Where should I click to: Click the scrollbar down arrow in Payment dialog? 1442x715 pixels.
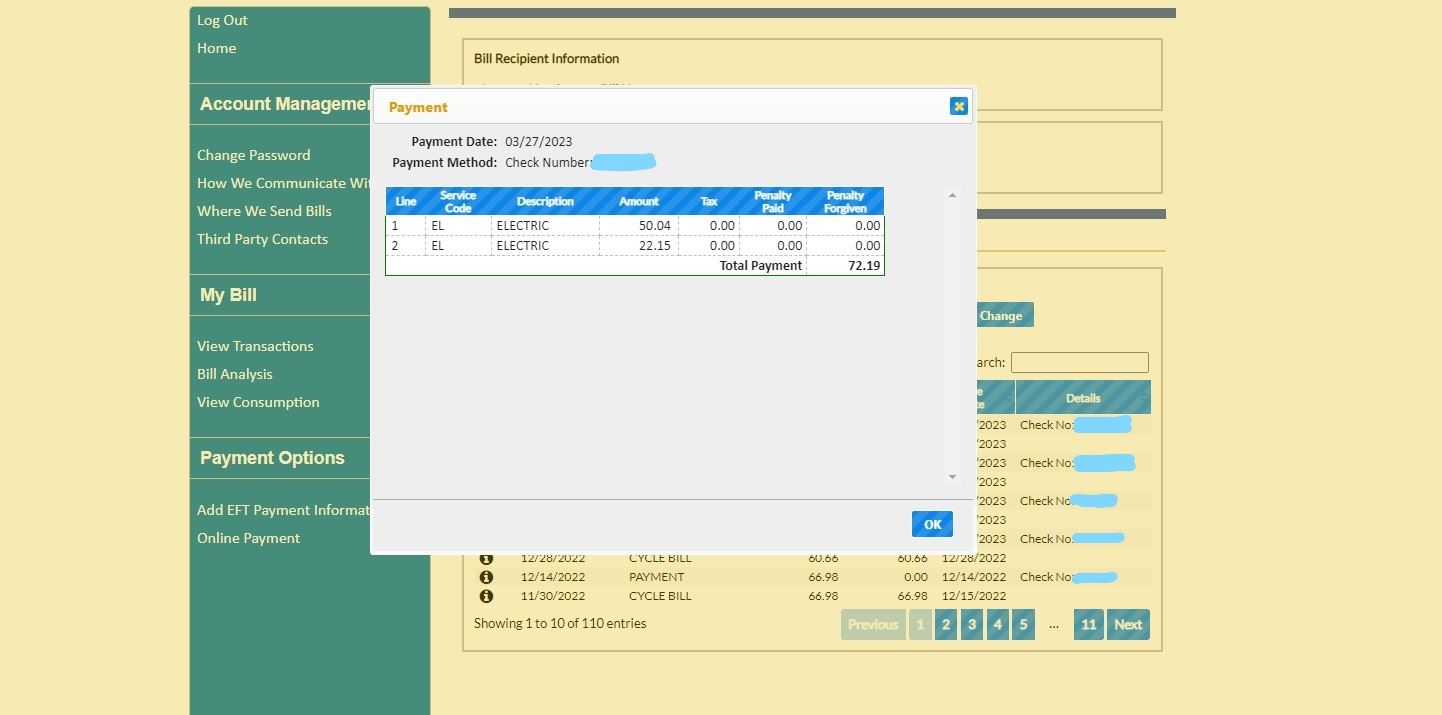952,476
